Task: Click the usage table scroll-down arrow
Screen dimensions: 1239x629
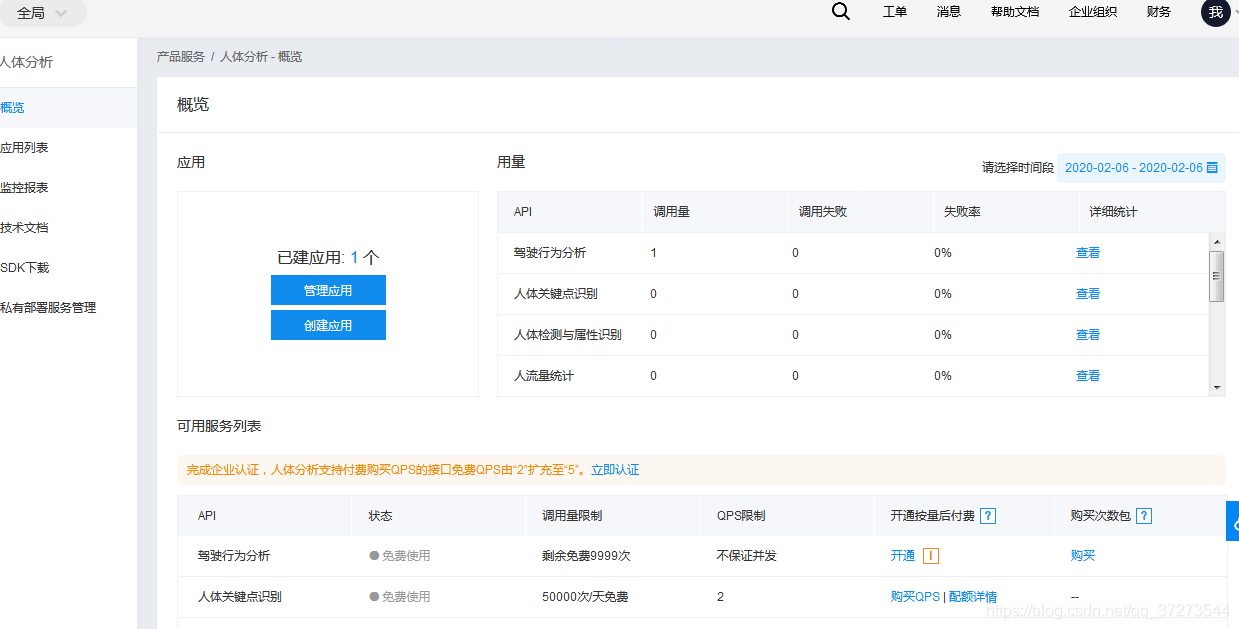Action: tap(1217, 387)
